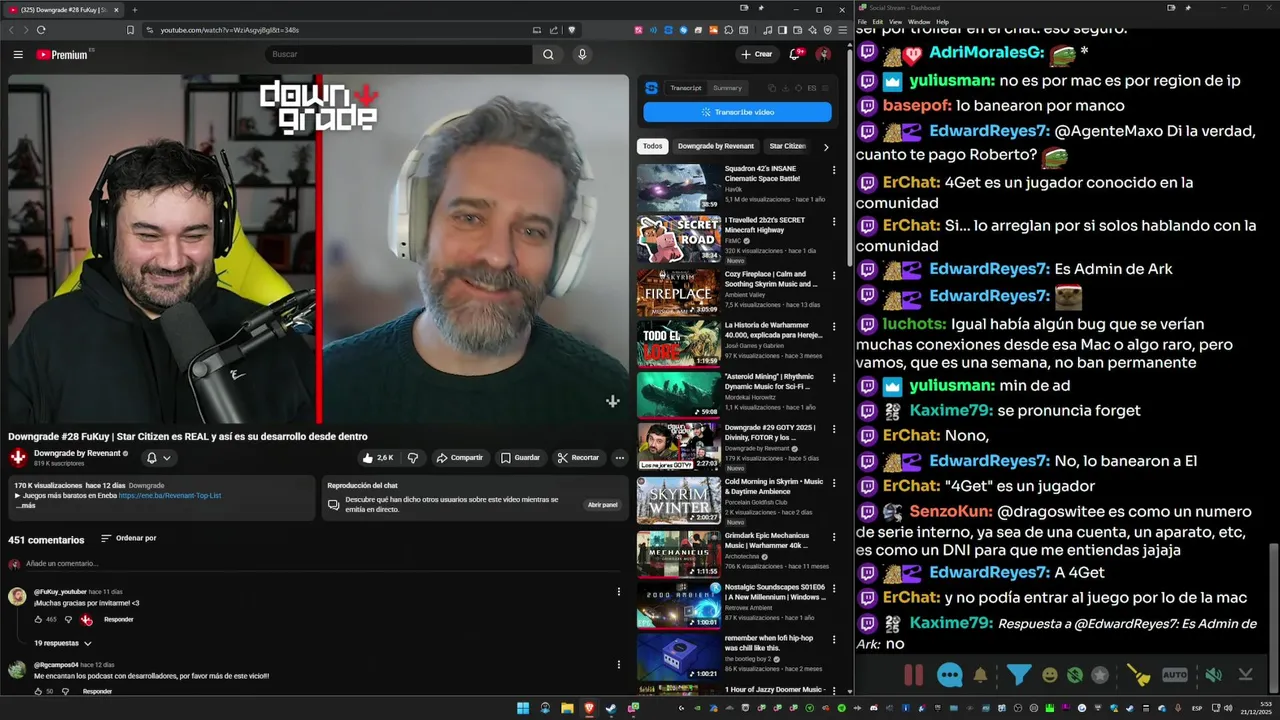Select the Downgrade by Revenant filter chip
The height and width of the screenshot is (720, 1280).
click(x=716, y=146)
